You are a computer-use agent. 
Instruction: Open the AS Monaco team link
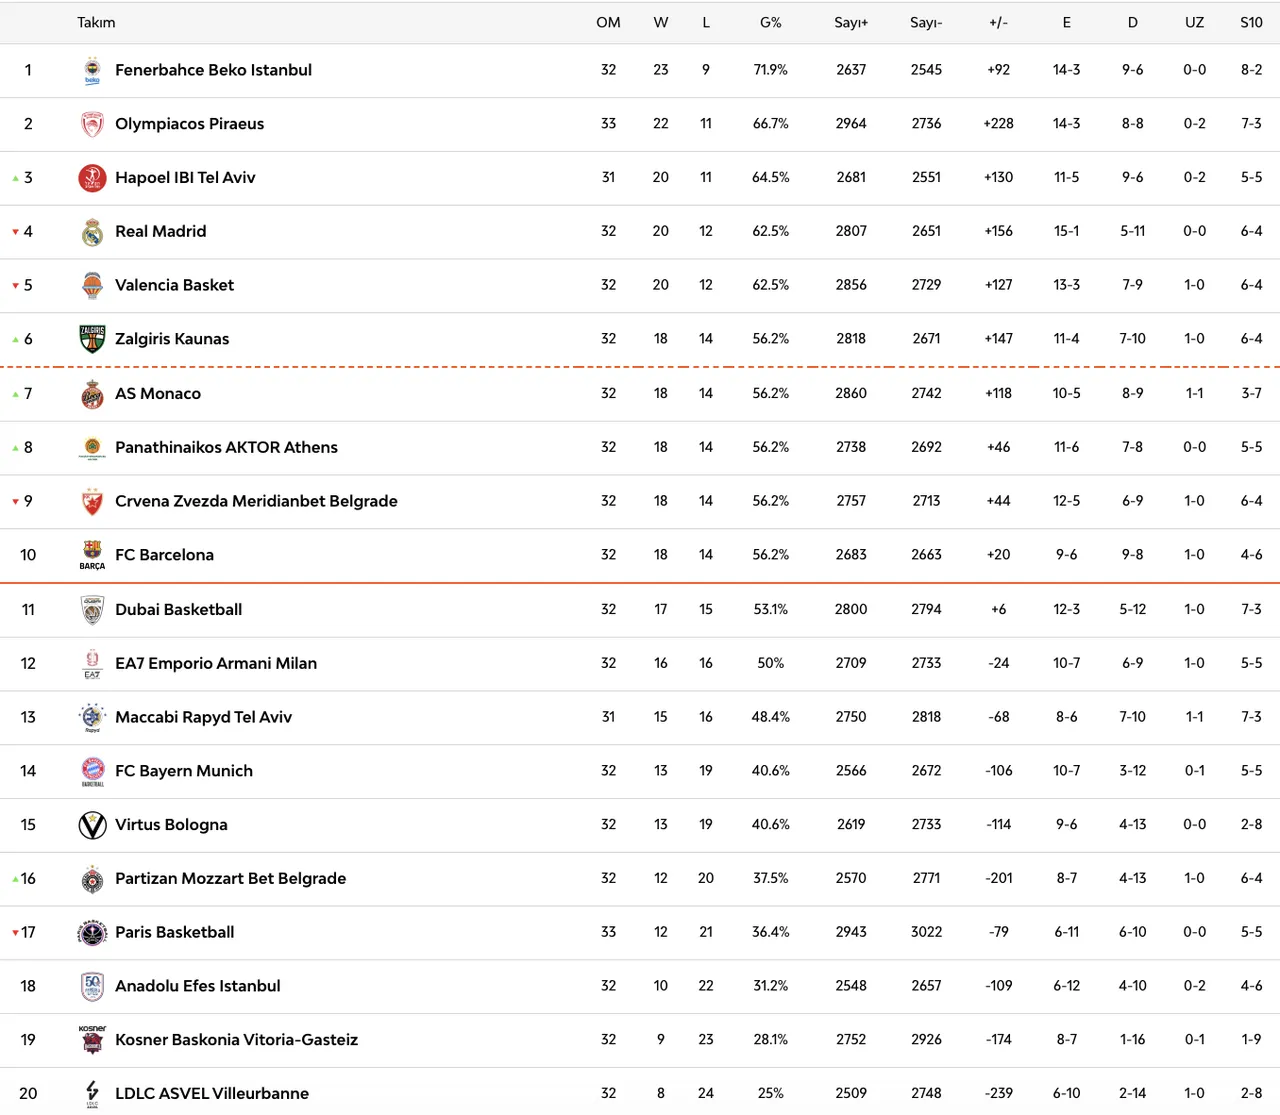(158, 394)
